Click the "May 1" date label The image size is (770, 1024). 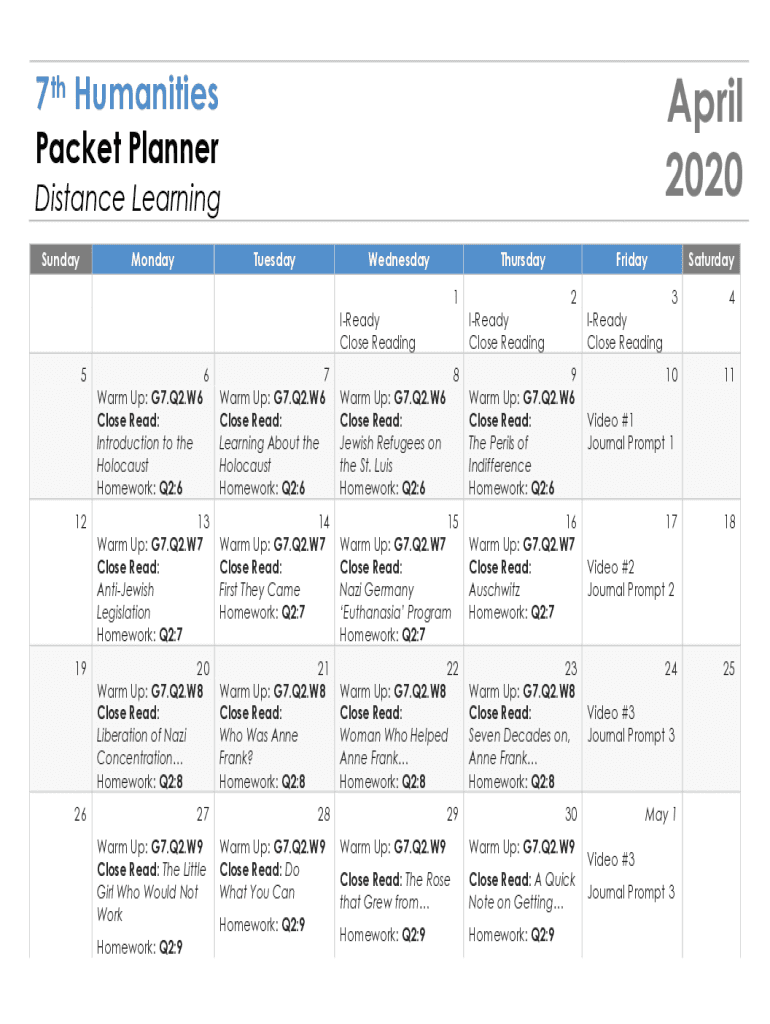pyautogui.click(x=661, y=815)
